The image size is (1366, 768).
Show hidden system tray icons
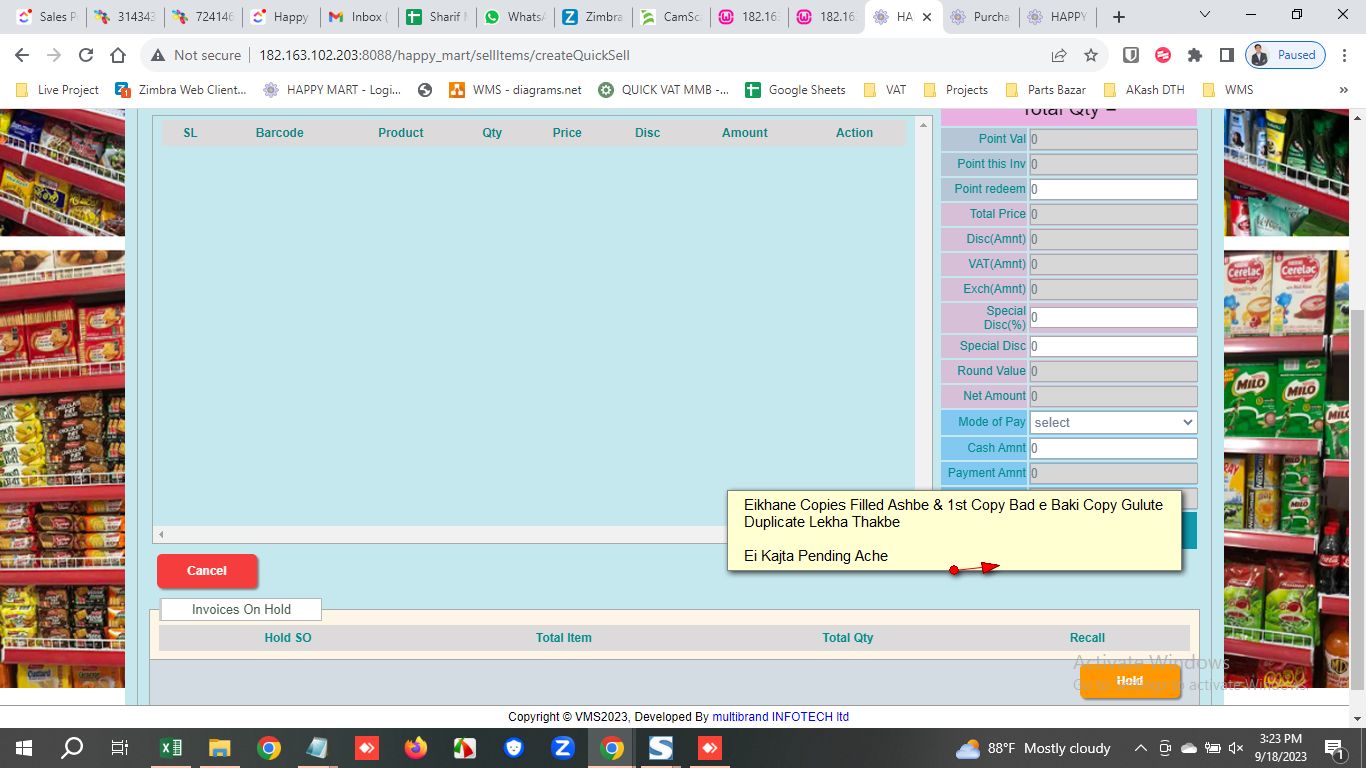1140,748
